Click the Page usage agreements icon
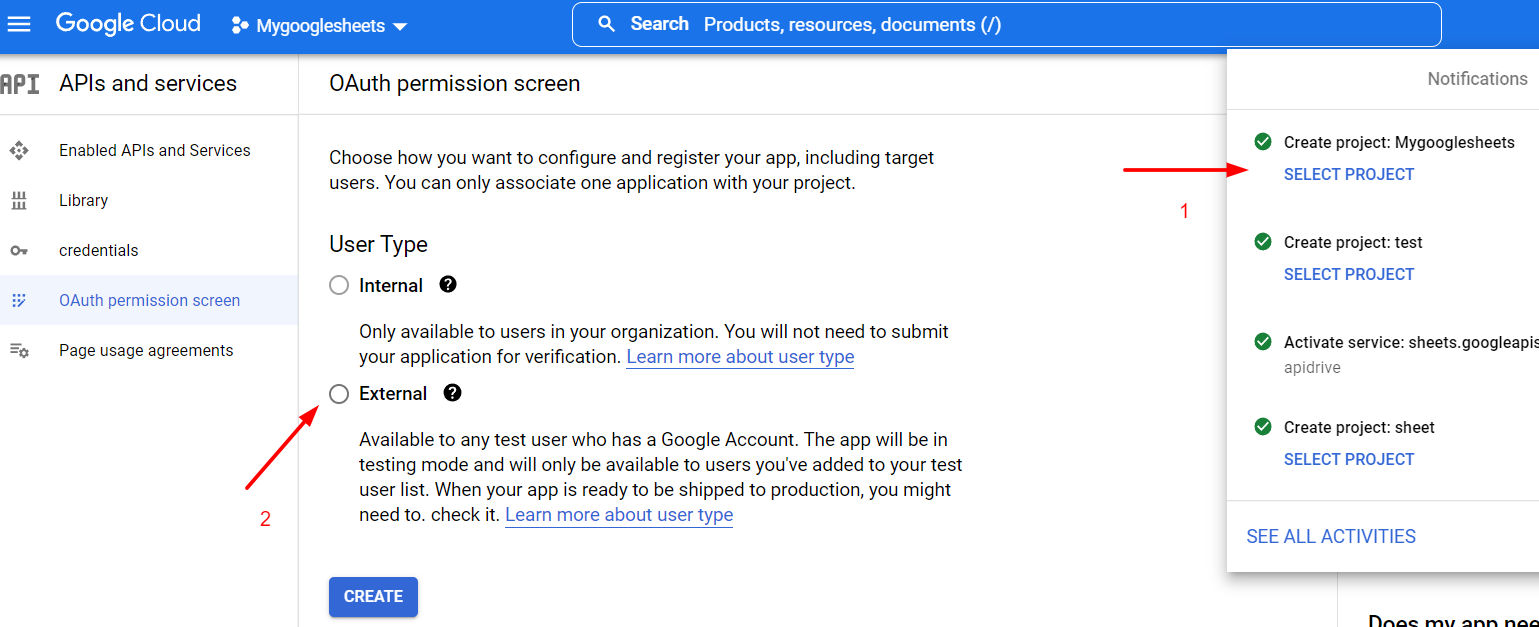Image resolution: width=1539 pixels, height=627 pixels. 19,350
